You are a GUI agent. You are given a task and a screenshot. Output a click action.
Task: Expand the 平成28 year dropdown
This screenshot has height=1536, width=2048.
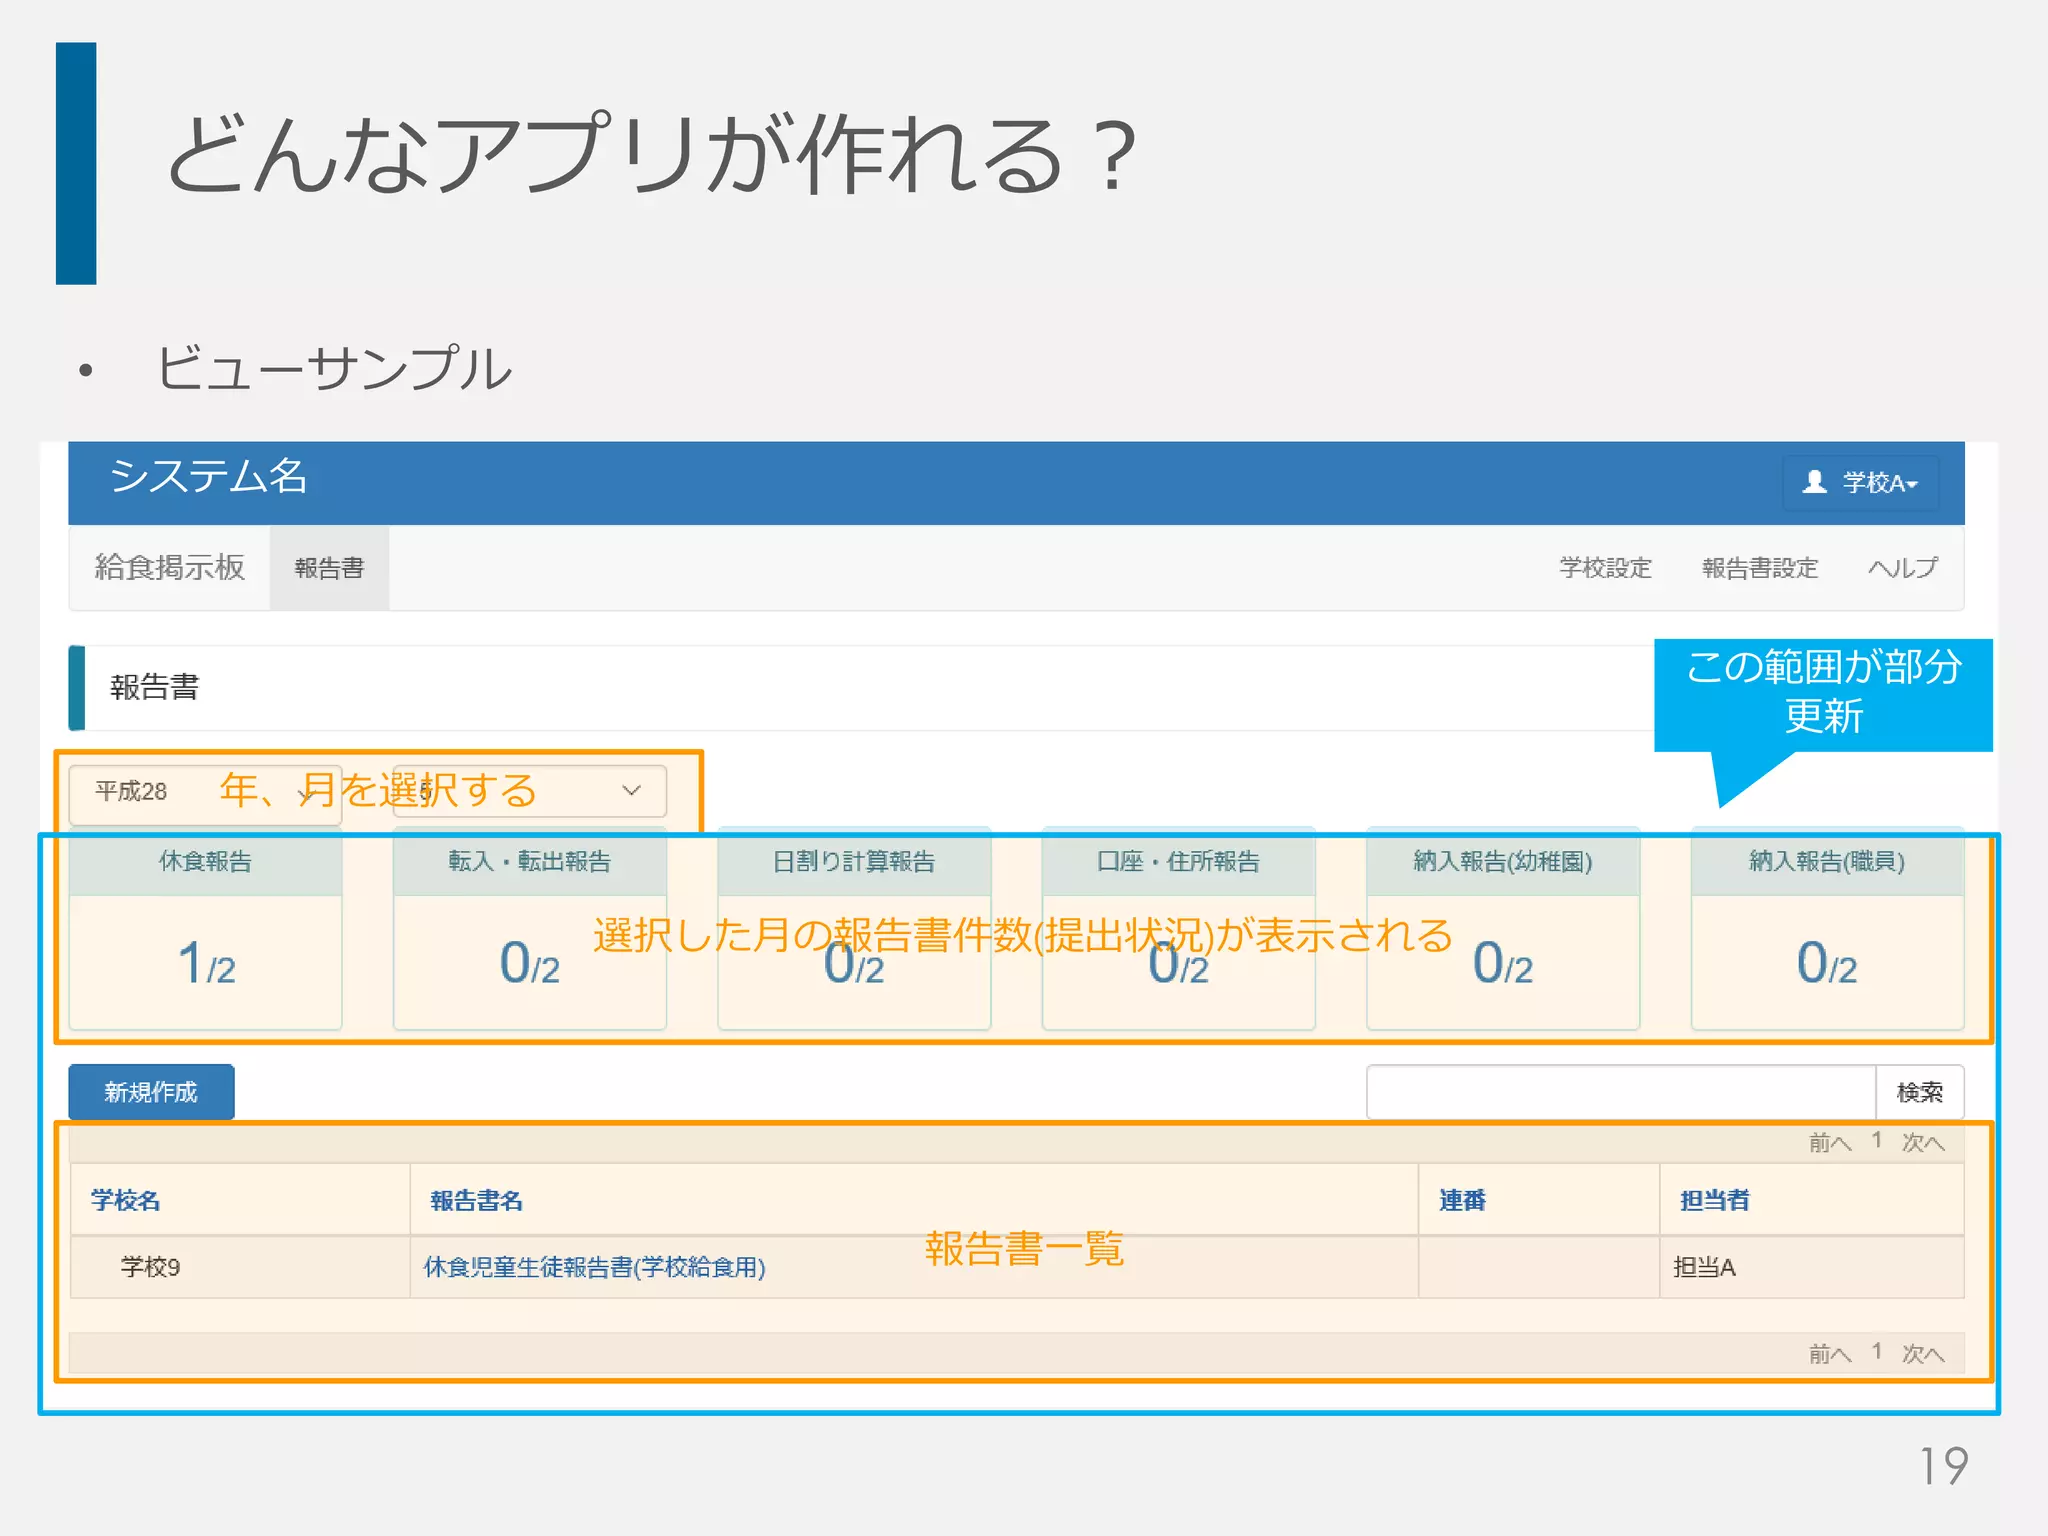click(205, 794)
